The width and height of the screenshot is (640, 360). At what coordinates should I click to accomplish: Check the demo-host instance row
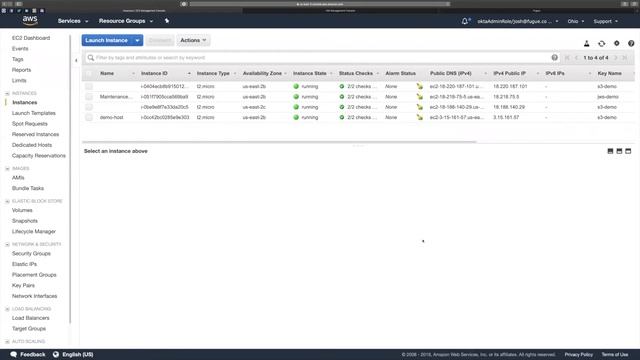(89, 117)
